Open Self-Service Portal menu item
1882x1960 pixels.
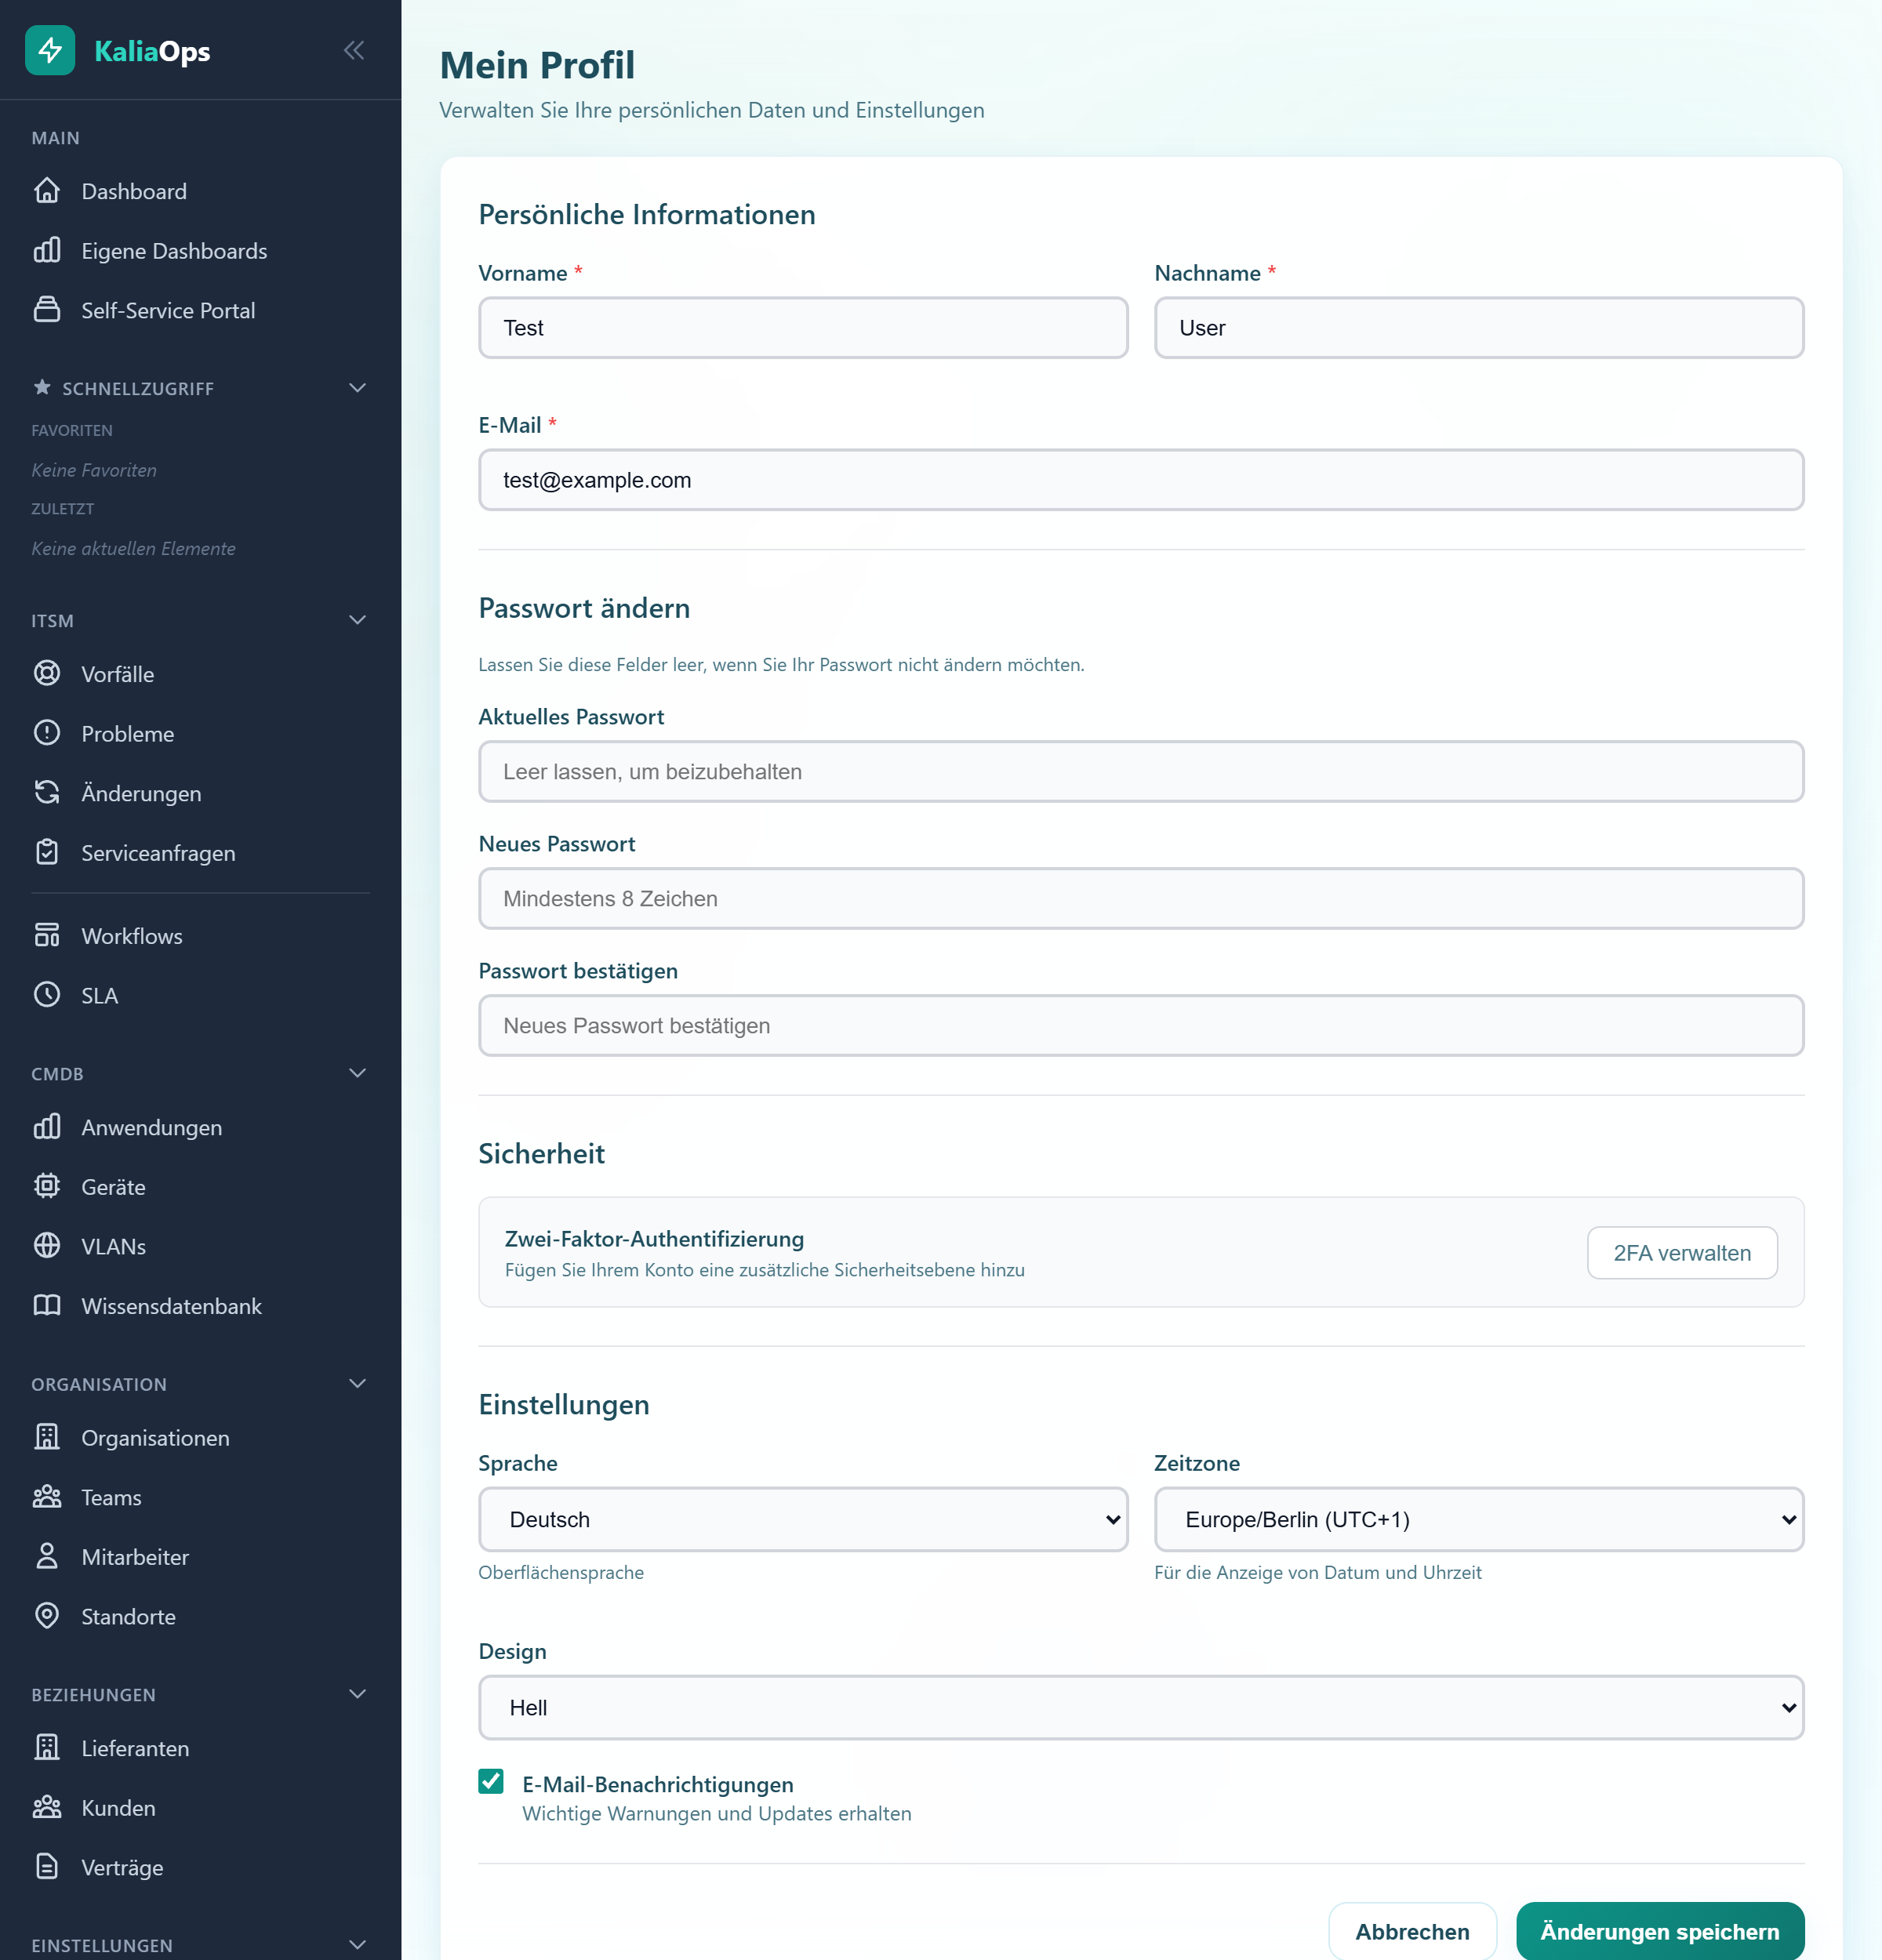[x=168, y=310]
